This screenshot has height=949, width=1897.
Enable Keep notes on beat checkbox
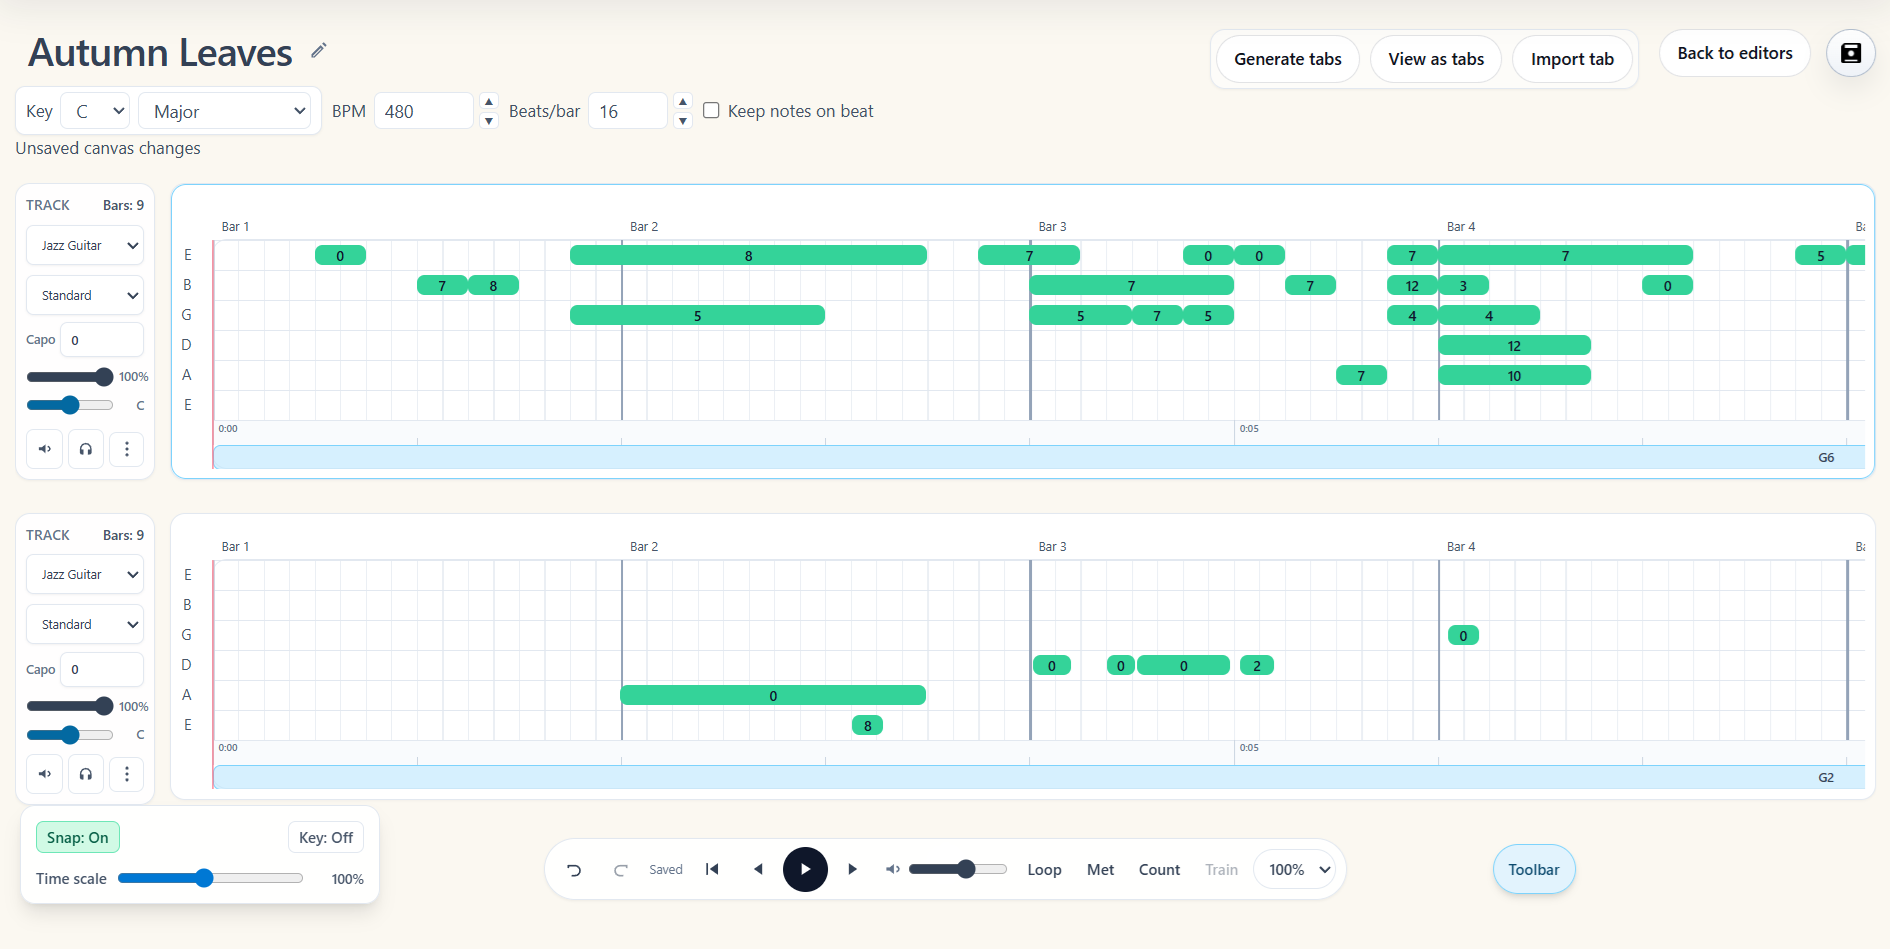[x=711, y=110]
